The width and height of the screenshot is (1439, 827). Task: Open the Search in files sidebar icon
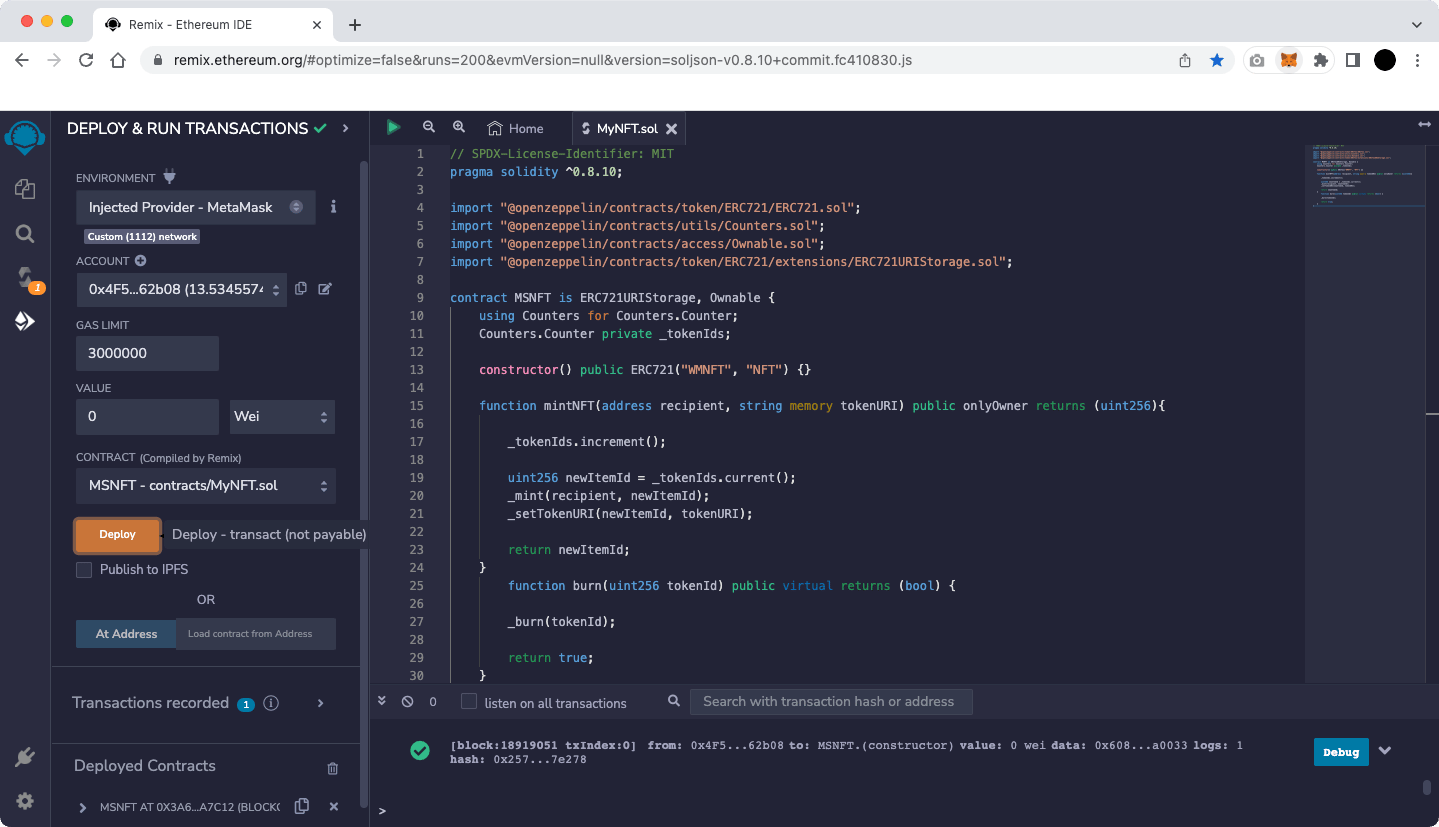[x=25, y=234]
